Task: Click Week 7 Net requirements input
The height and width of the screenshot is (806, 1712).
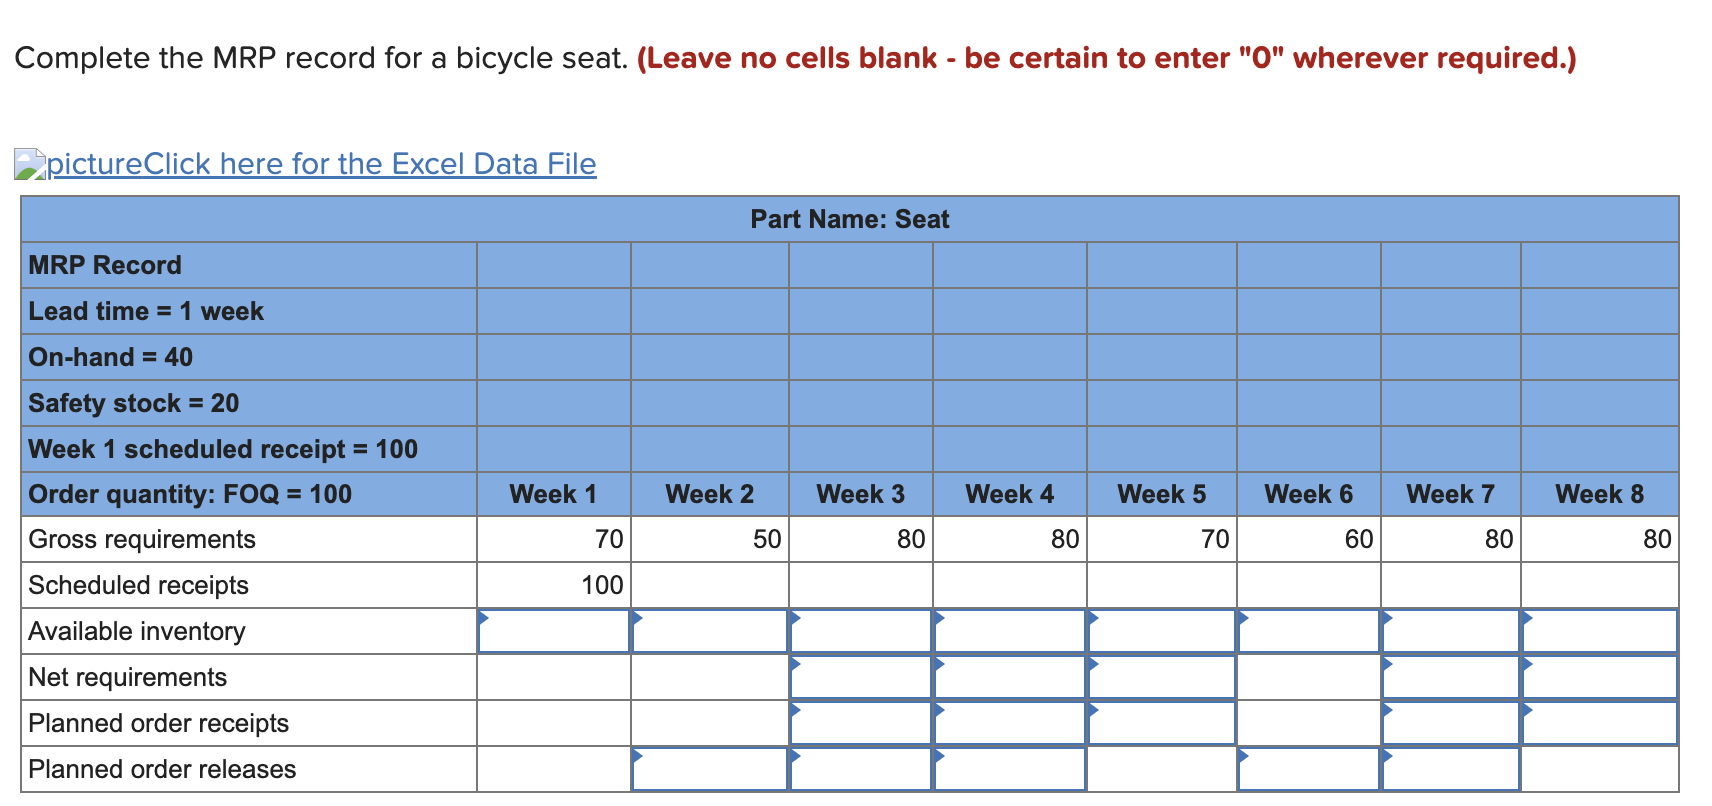Action: [x=1451, y=677]
